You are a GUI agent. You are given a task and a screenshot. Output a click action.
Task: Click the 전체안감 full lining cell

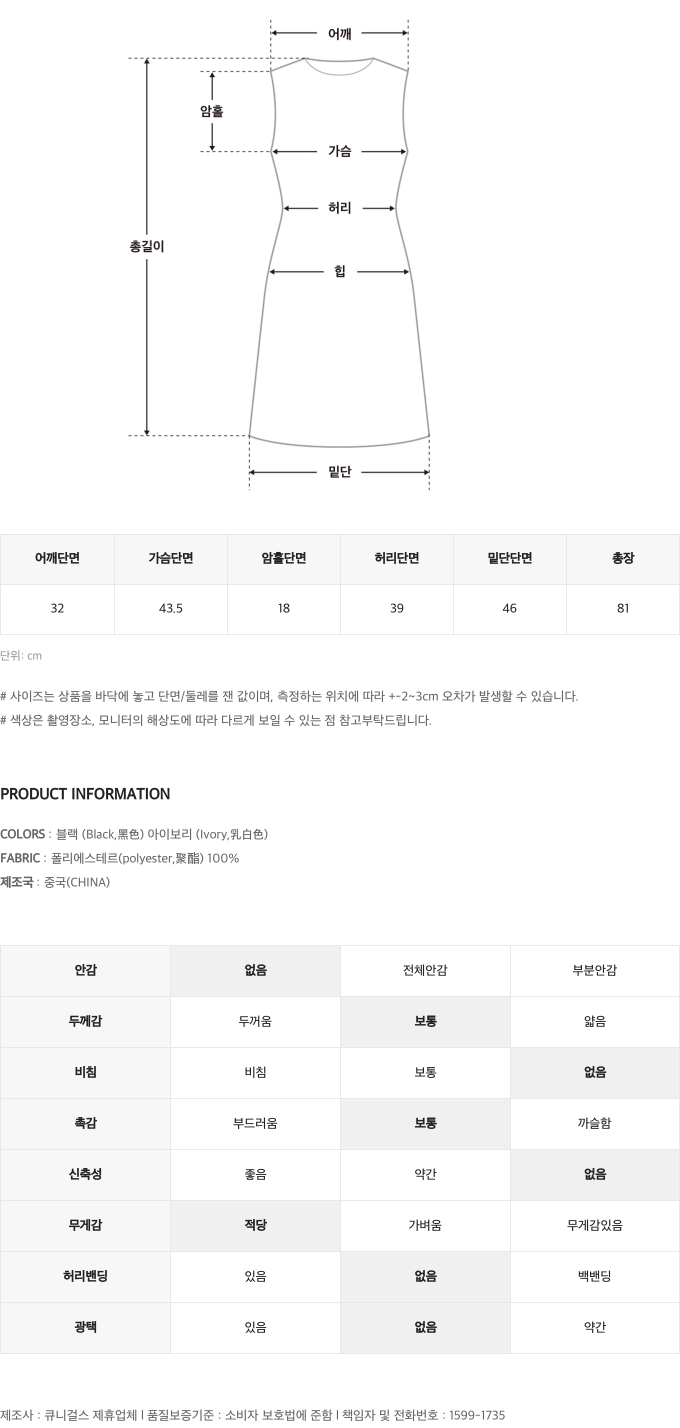425,971
